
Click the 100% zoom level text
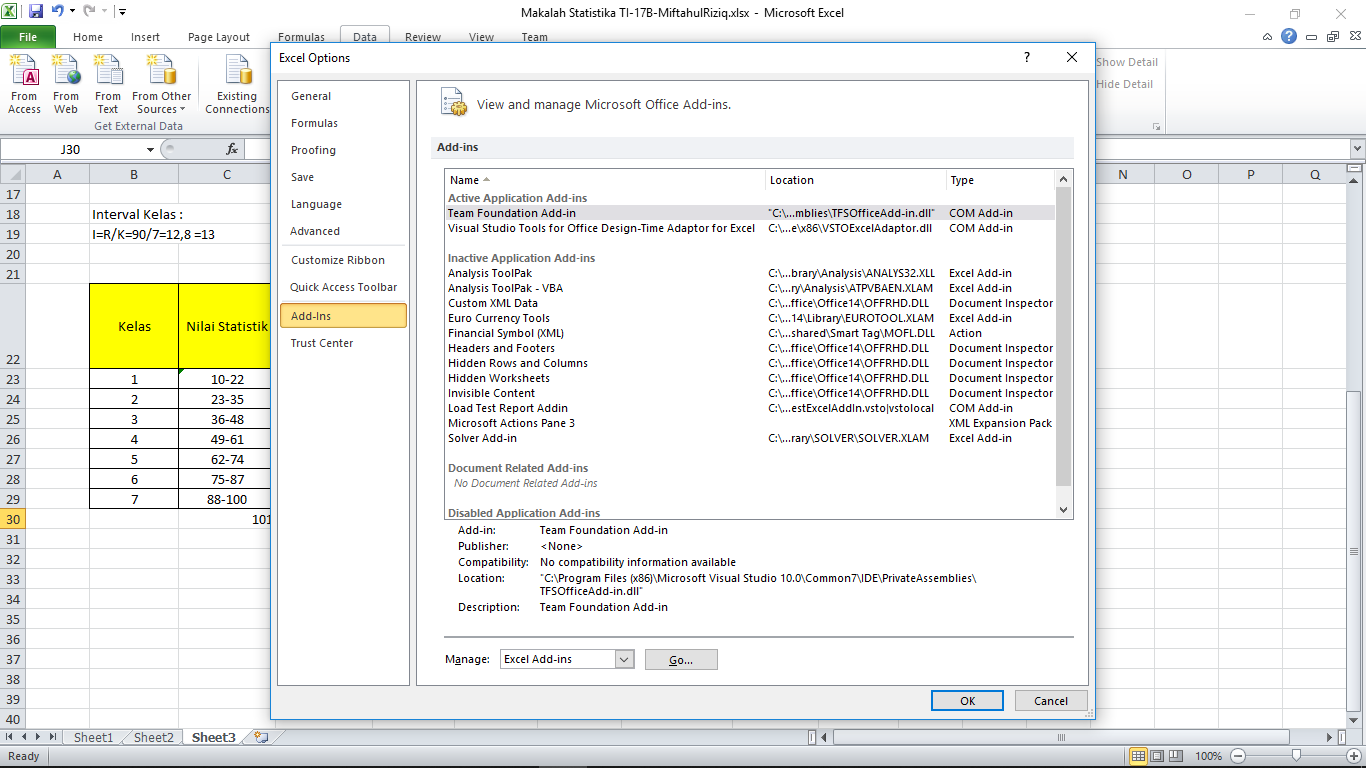pos(1208,756)
